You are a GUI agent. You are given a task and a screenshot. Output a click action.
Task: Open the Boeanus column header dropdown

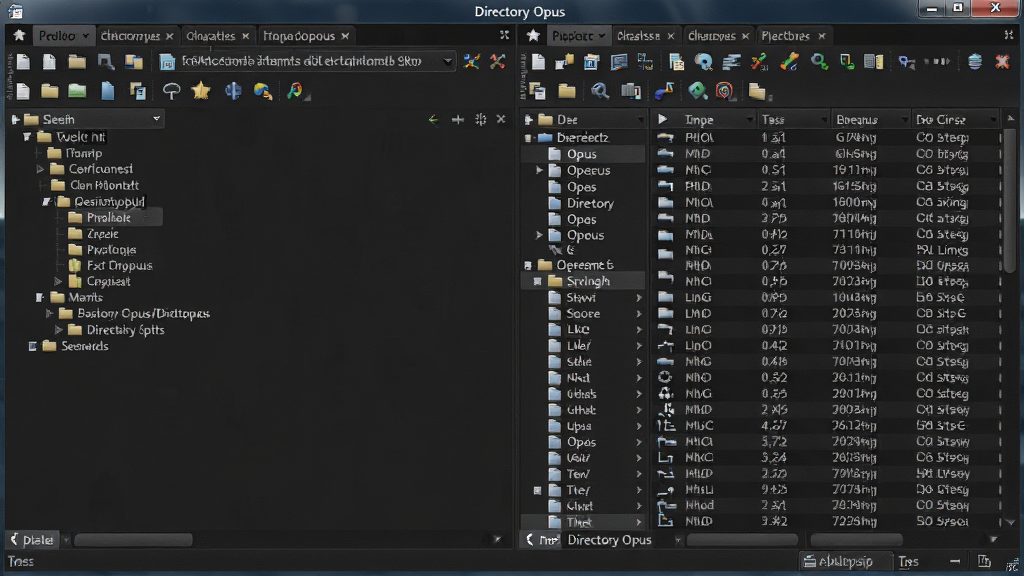[x=904, y=120]
